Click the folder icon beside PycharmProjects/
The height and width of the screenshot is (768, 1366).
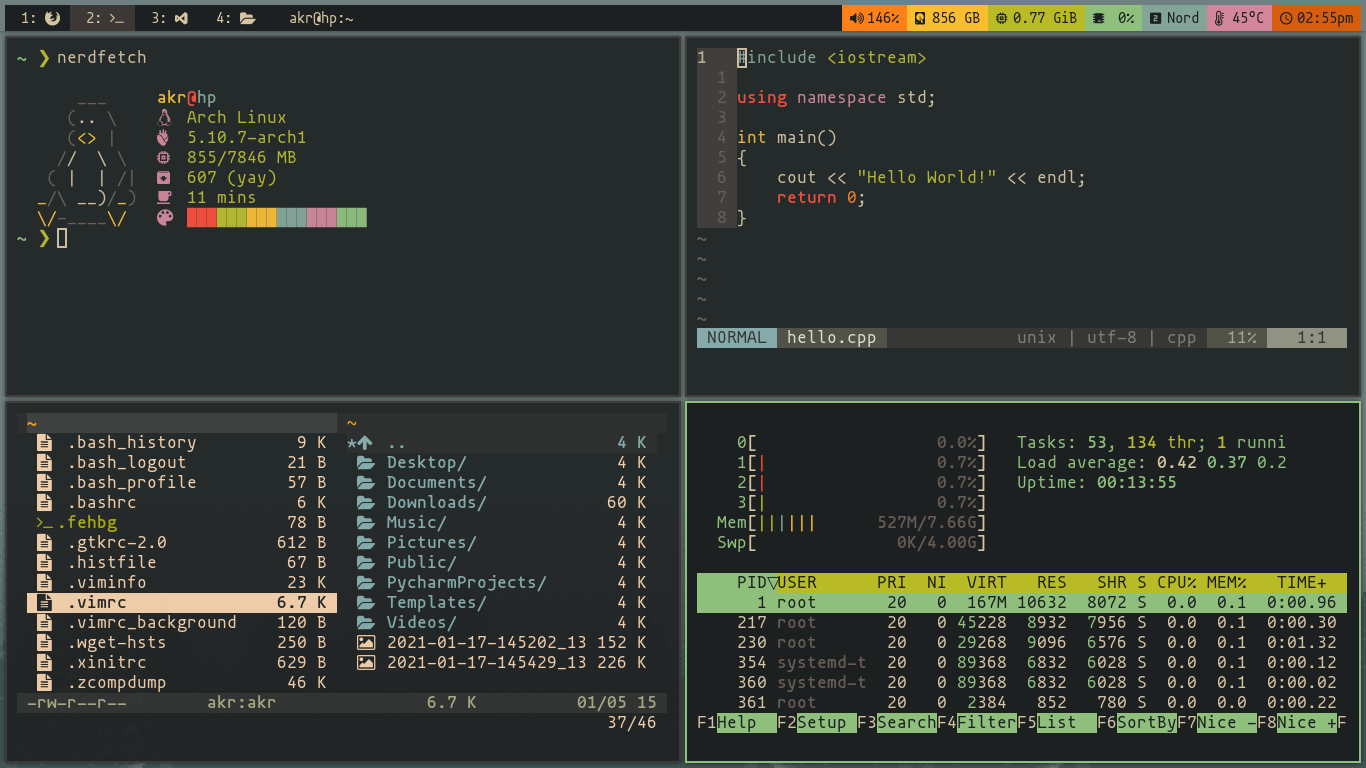(x=366, y=582)
